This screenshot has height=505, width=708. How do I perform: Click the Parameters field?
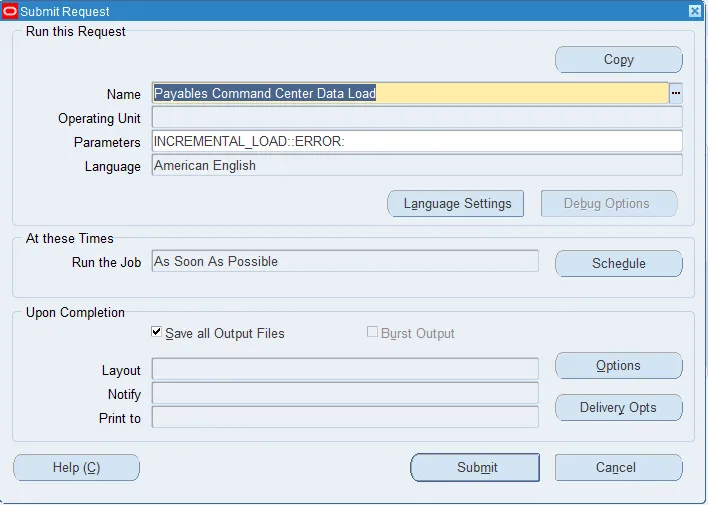[x=417, y=141]
